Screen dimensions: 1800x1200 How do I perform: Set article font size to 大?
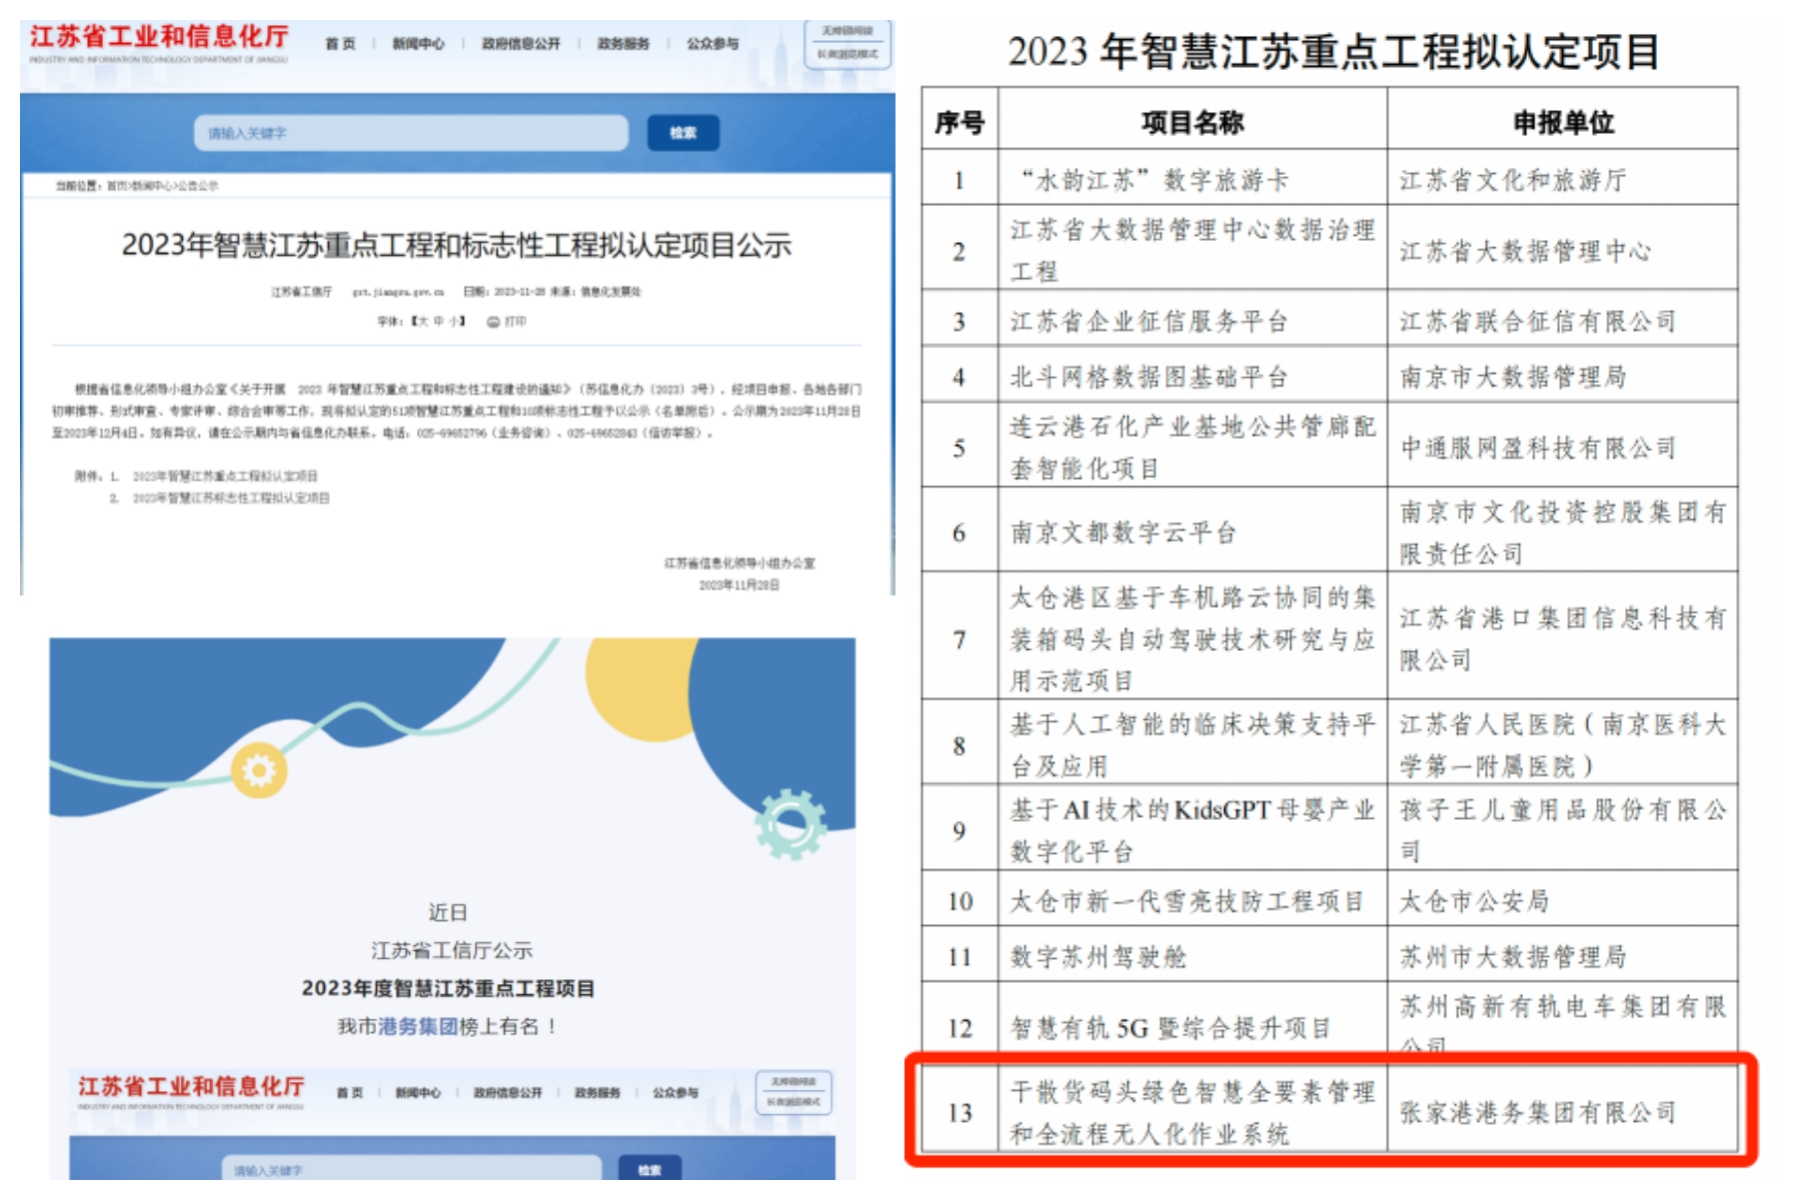[422, 322]
